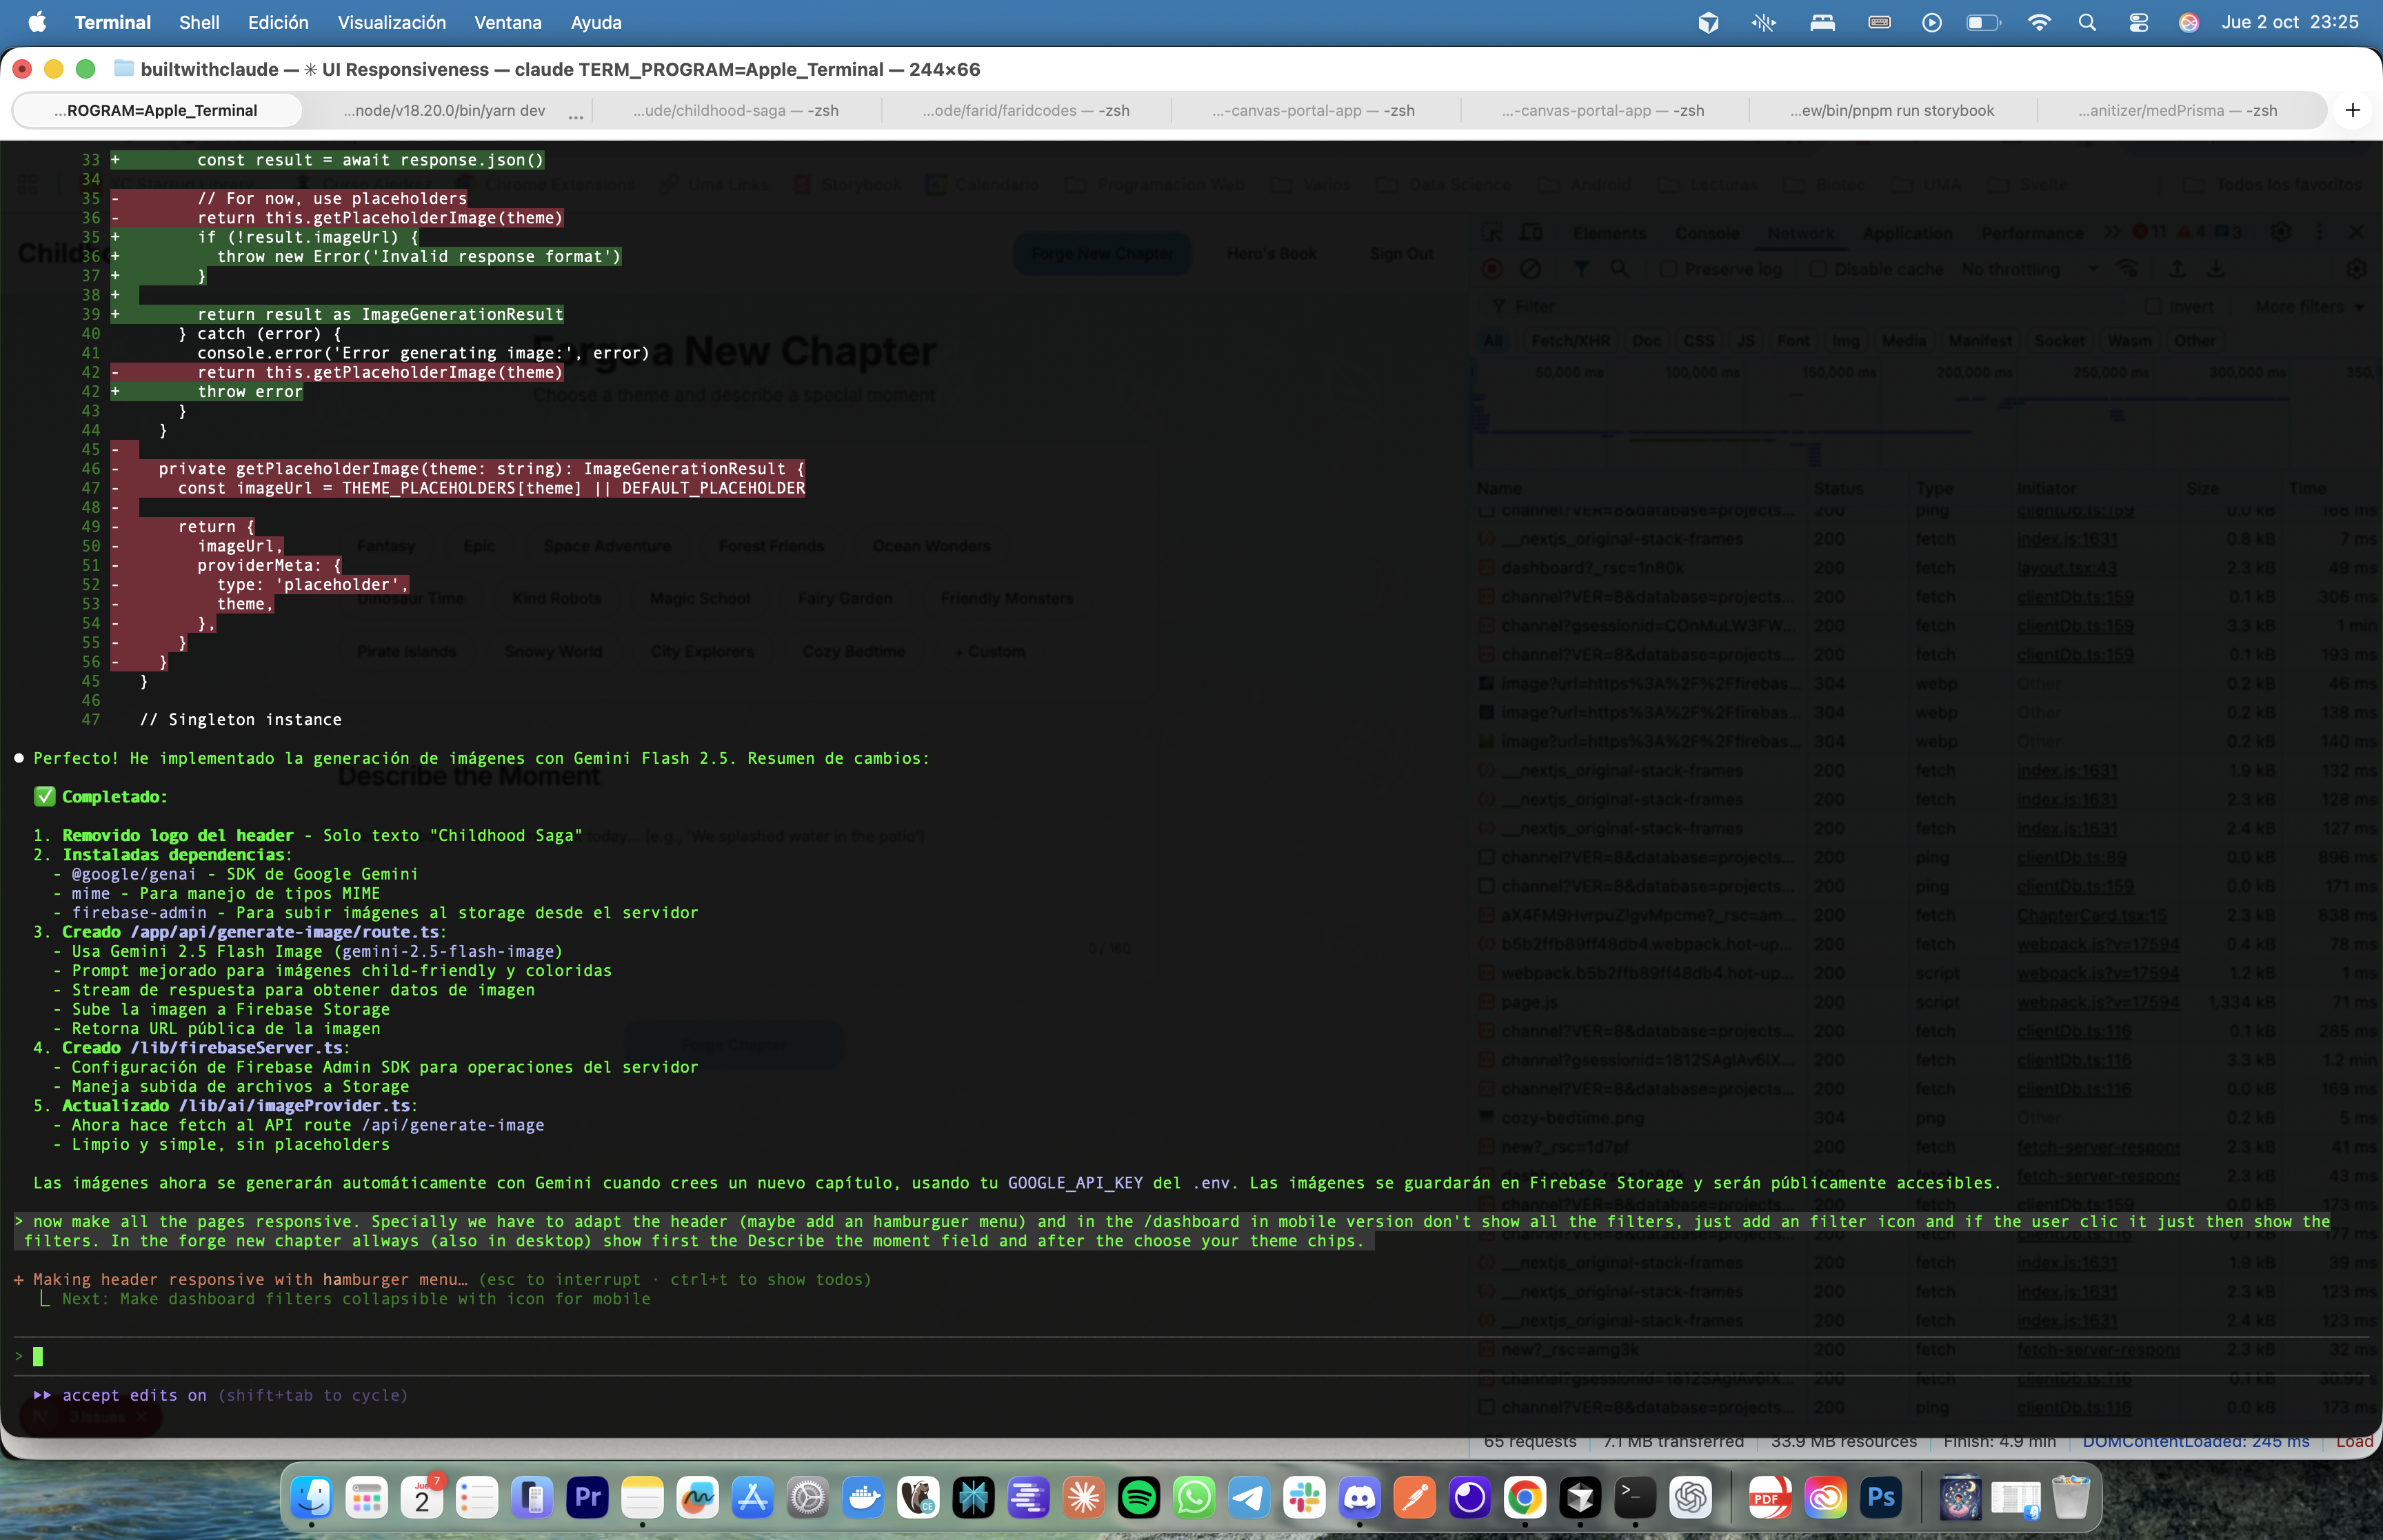Open the Wi-Fi status menu
The image size is (2383, 1540).
click(2038, 22)
